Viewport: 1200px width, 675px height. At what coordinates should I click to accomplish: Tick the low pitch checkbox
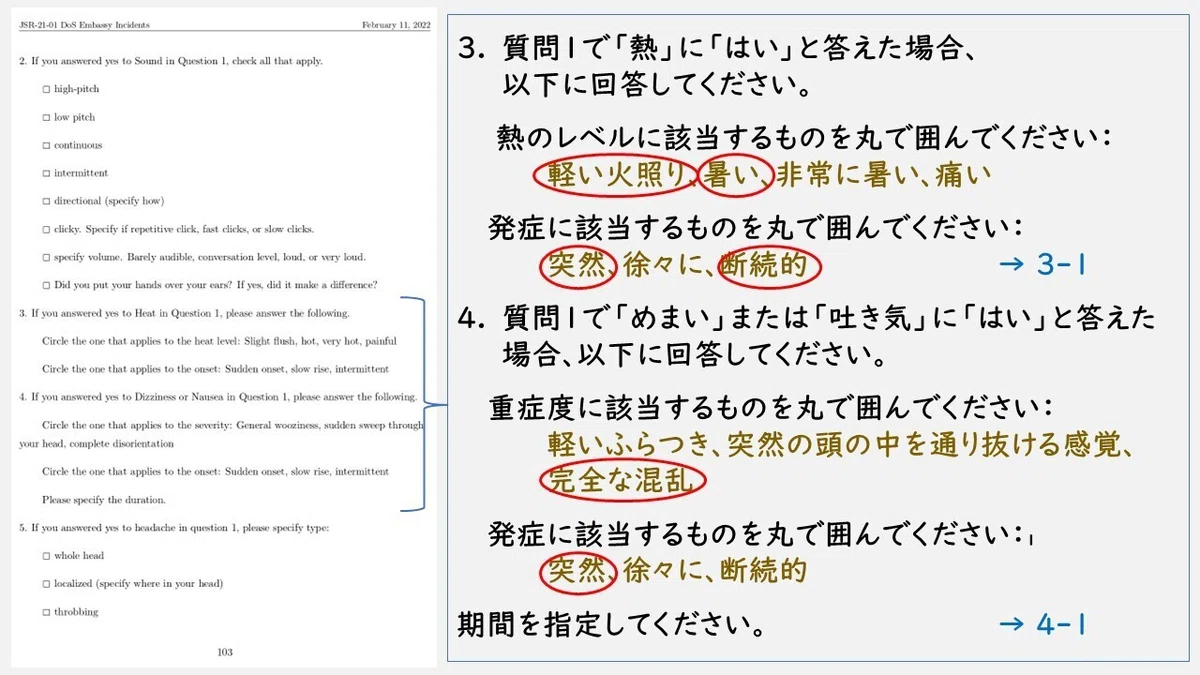tap(46, 117)
